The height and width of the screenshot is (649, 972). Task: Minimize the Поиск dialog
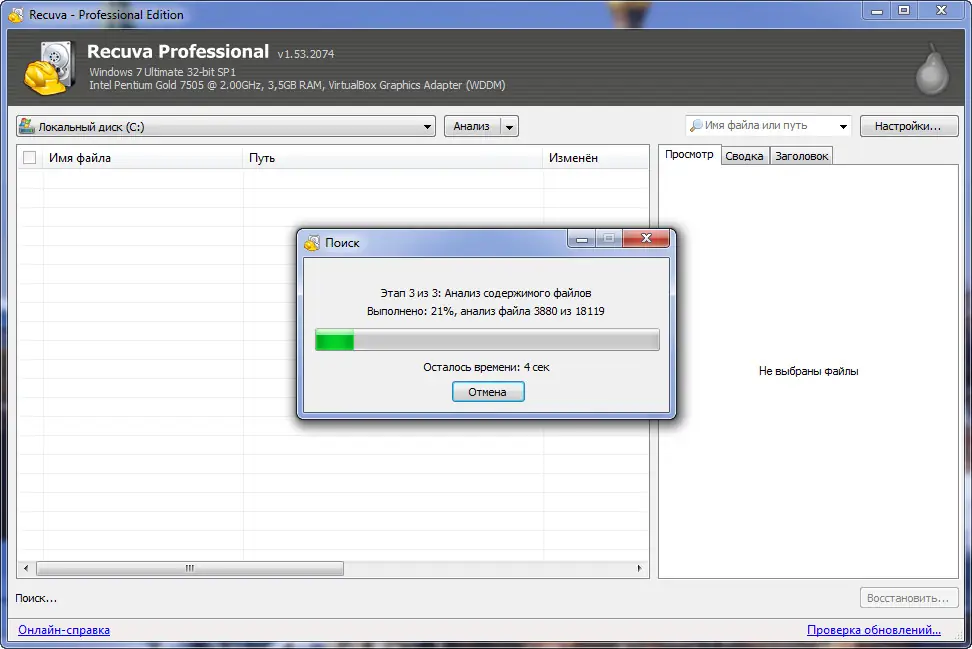point(581,239)
